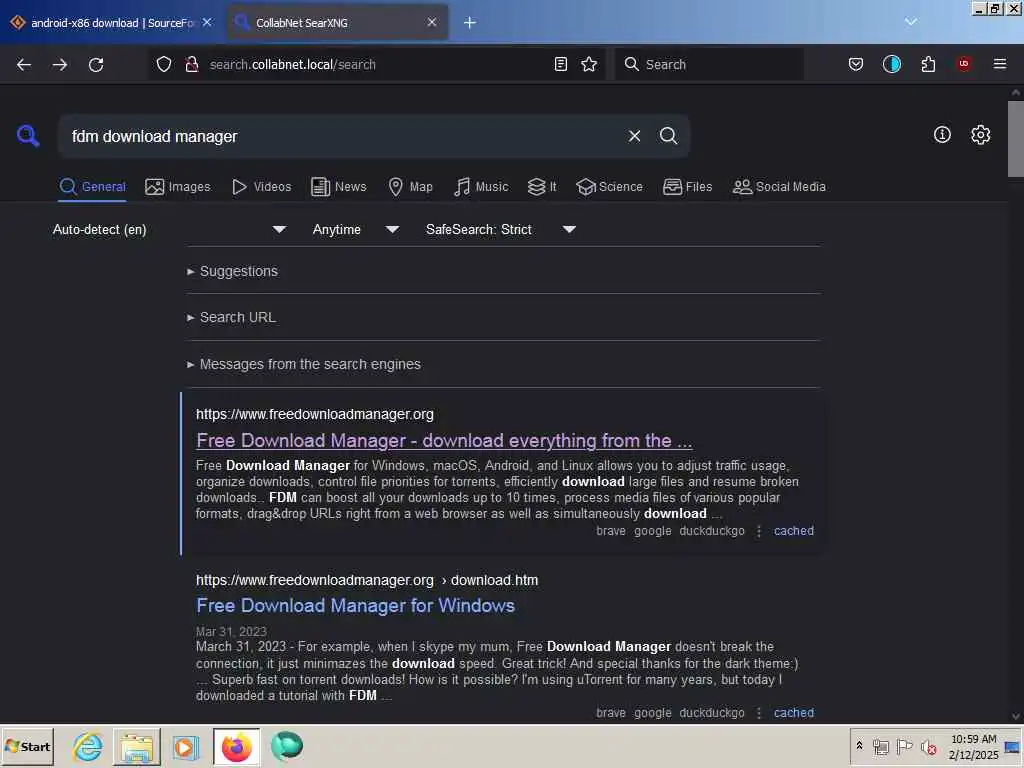Image resolution: width=1024 pixels, height=768 pixels.
Task: Open the Anytime time range dropdown
Action: point(355,229)
